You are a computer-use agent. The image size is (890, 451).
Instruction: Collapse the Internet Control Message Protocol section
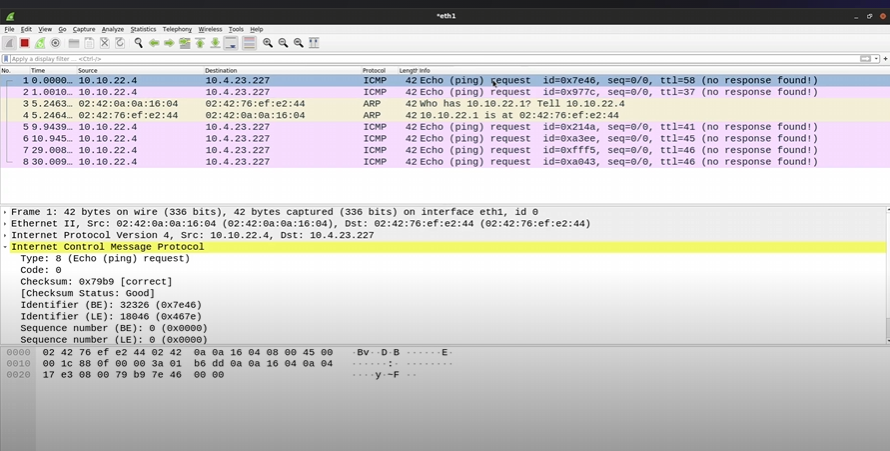(5, 246)
